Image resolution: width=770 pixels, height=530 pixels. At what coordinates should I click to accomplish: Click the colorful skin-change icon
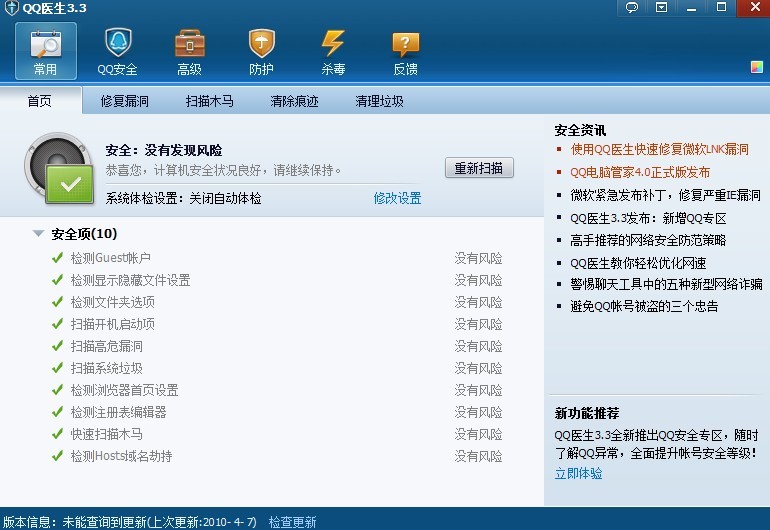(x=757, y=67)
